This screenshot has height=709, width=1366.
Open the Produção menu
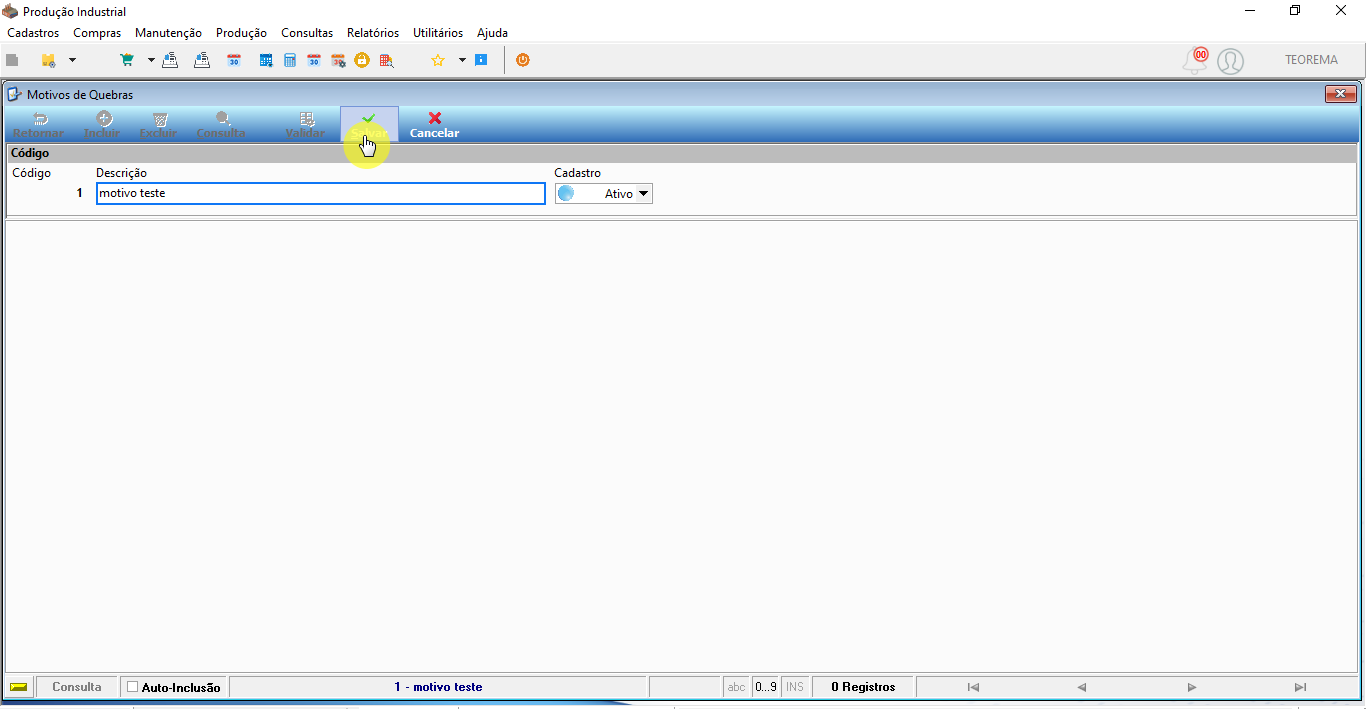click(x=241, y=33)
